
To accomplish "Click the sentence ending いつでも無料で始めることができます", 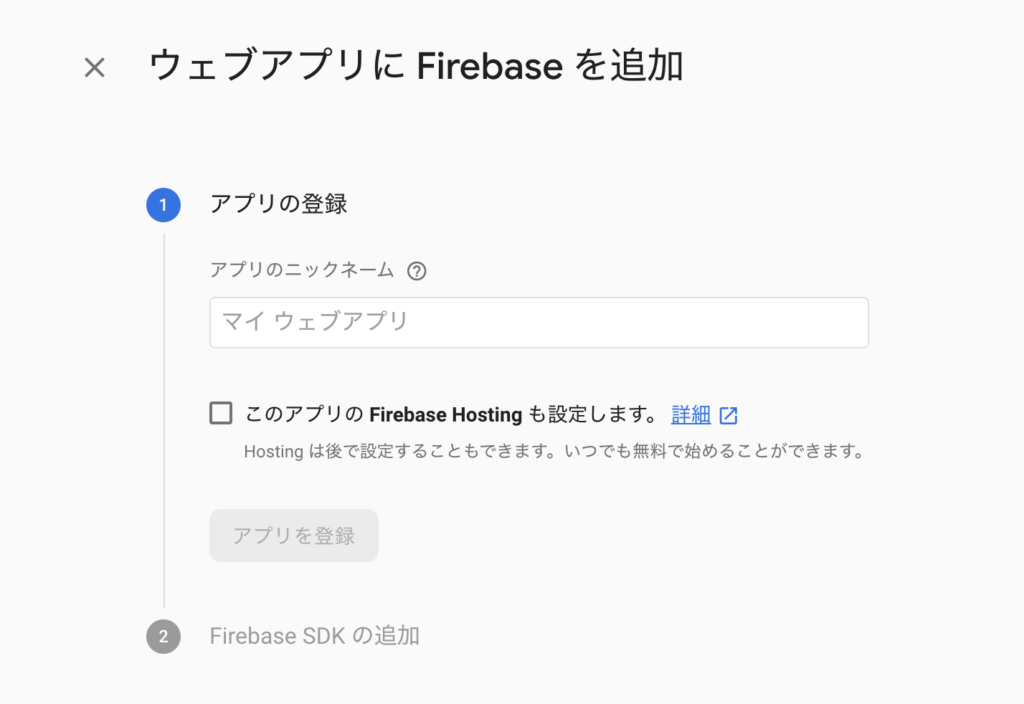I will pos(714,451).
